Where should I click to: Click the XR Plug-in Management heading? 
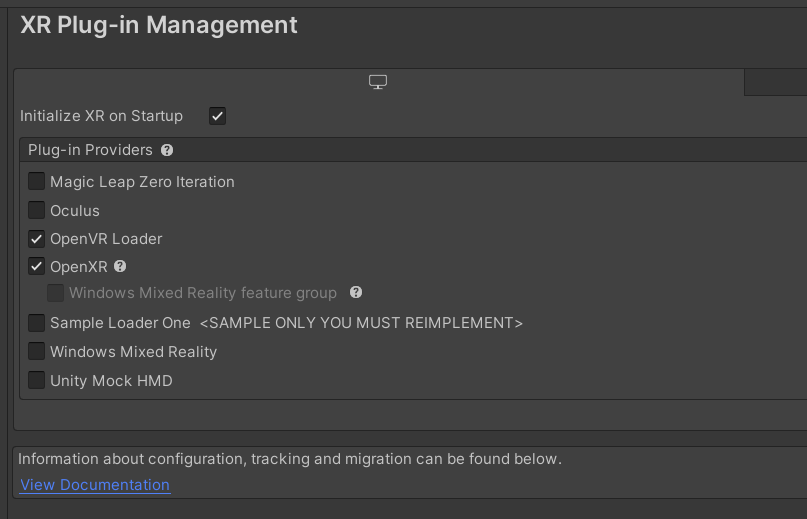tap(159, 25)
